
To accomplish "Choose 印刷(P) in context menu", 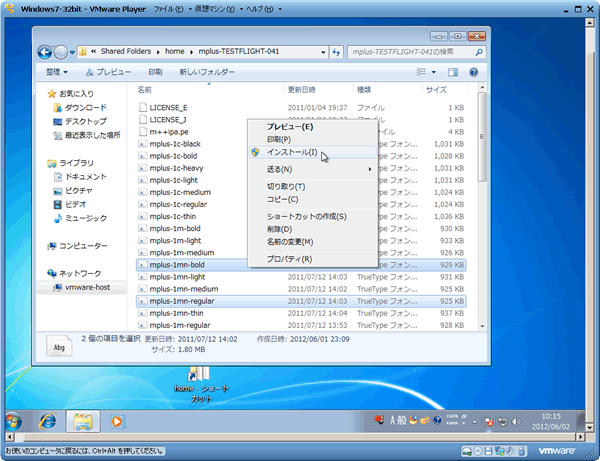I will [x=312, y=139].
